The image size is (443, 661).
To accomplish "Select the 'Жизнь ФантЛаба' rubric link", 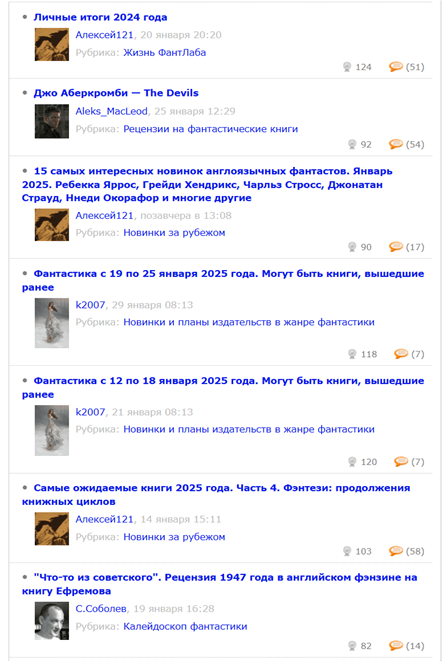I will [164, 53].
